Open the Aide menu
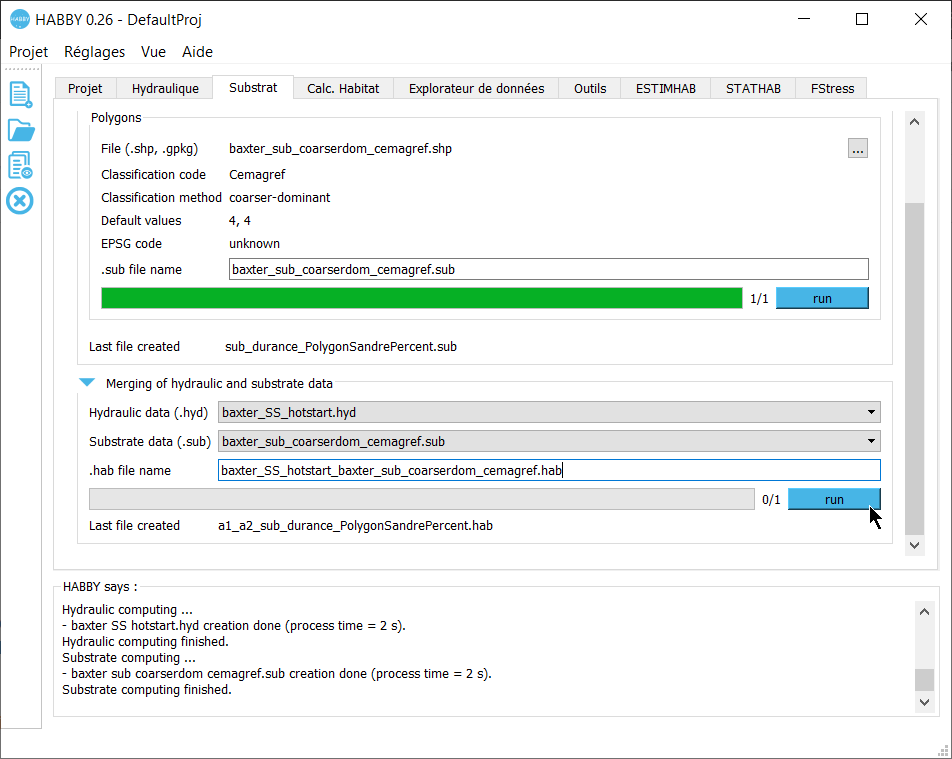952x759 pixels. [197, 52]
